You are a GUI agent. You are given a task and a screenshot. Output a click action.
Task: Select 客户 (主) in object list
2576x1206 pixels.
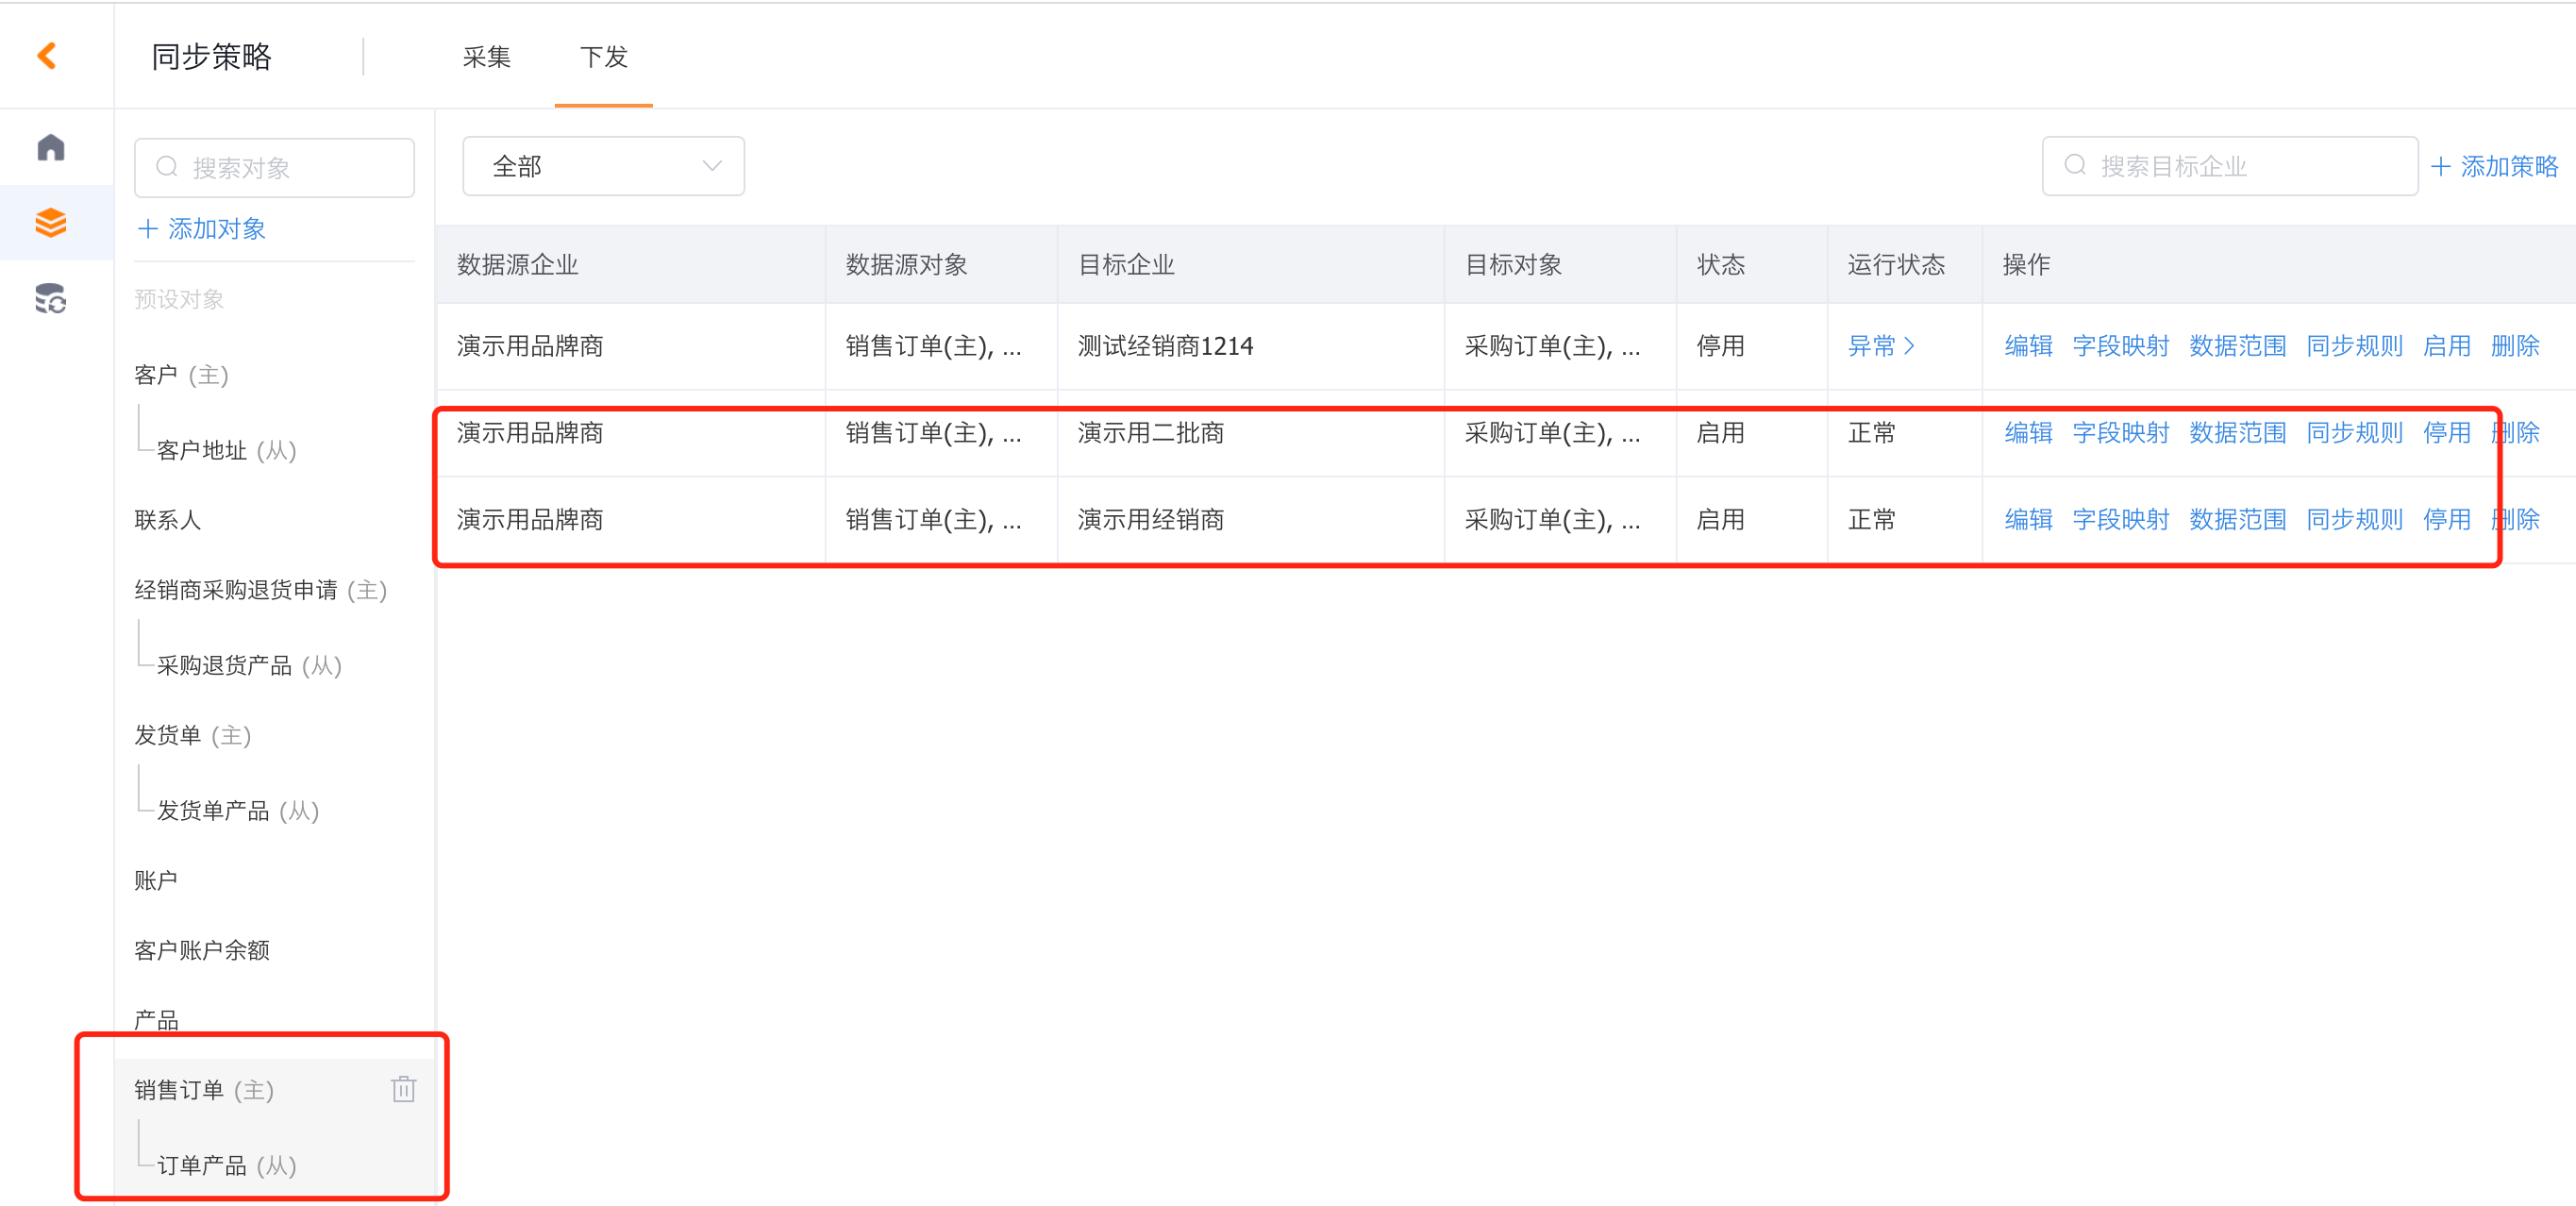point(181,375)
